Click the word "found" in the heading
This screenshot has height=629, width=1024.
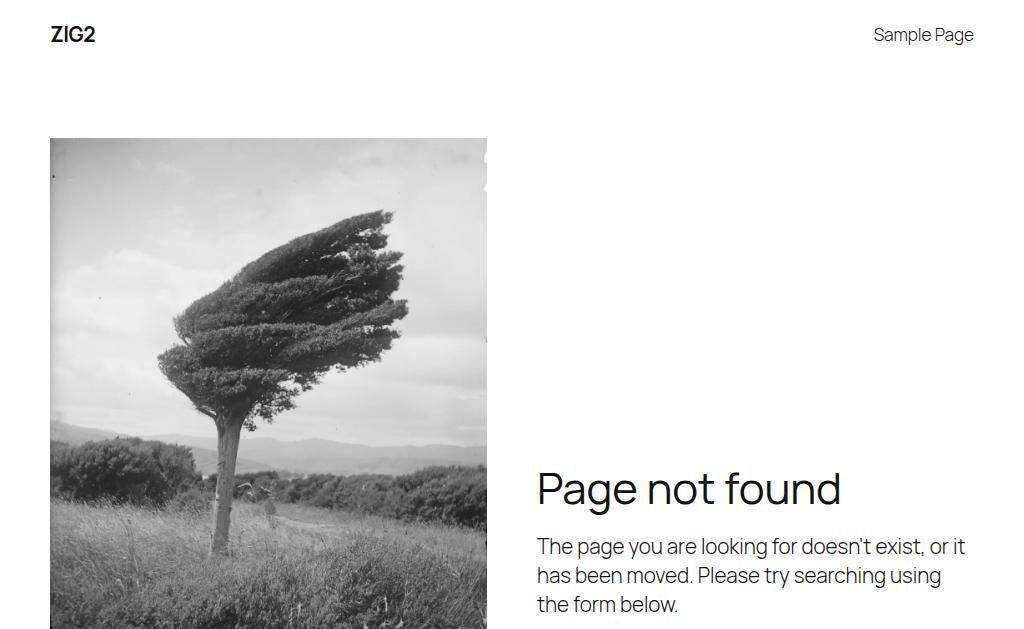782,488
